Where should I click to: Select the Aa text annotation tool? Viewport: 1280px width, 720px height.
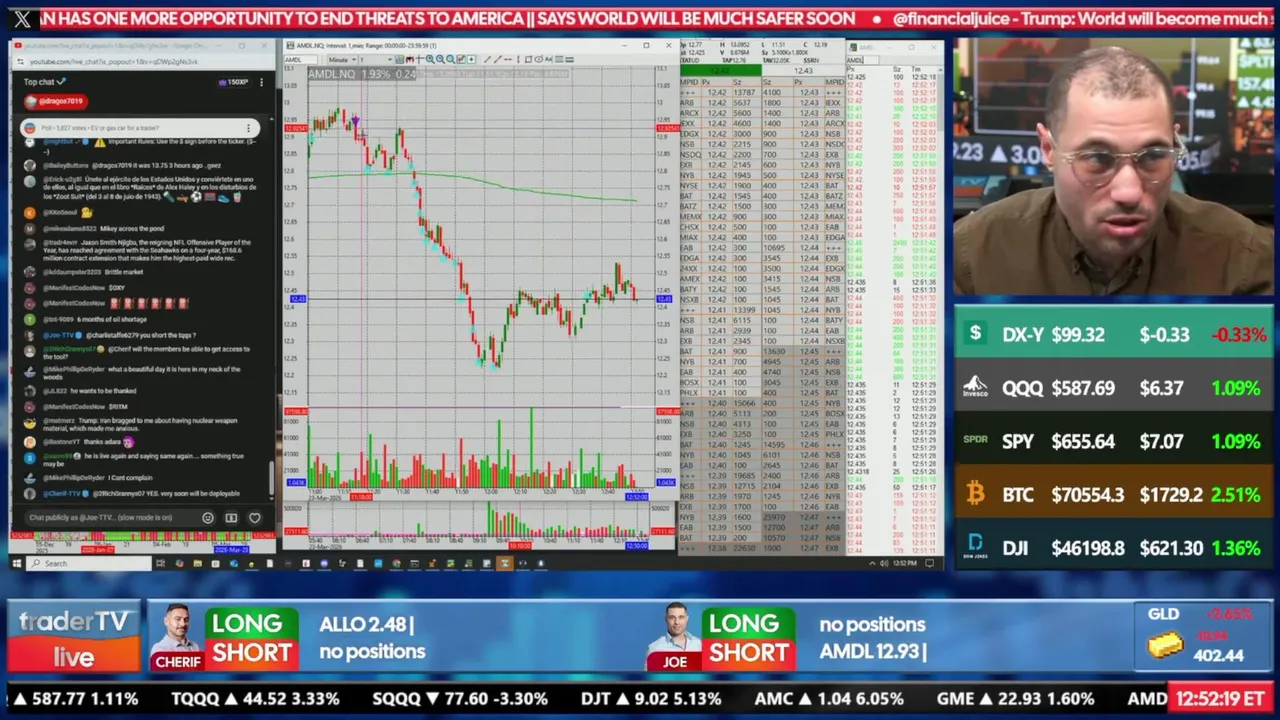coord(548,59)
